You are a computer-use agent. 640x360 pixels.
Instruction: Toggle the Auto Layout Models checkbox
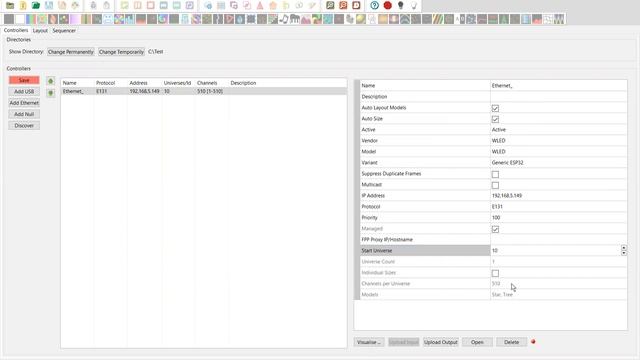click(495, 108)
